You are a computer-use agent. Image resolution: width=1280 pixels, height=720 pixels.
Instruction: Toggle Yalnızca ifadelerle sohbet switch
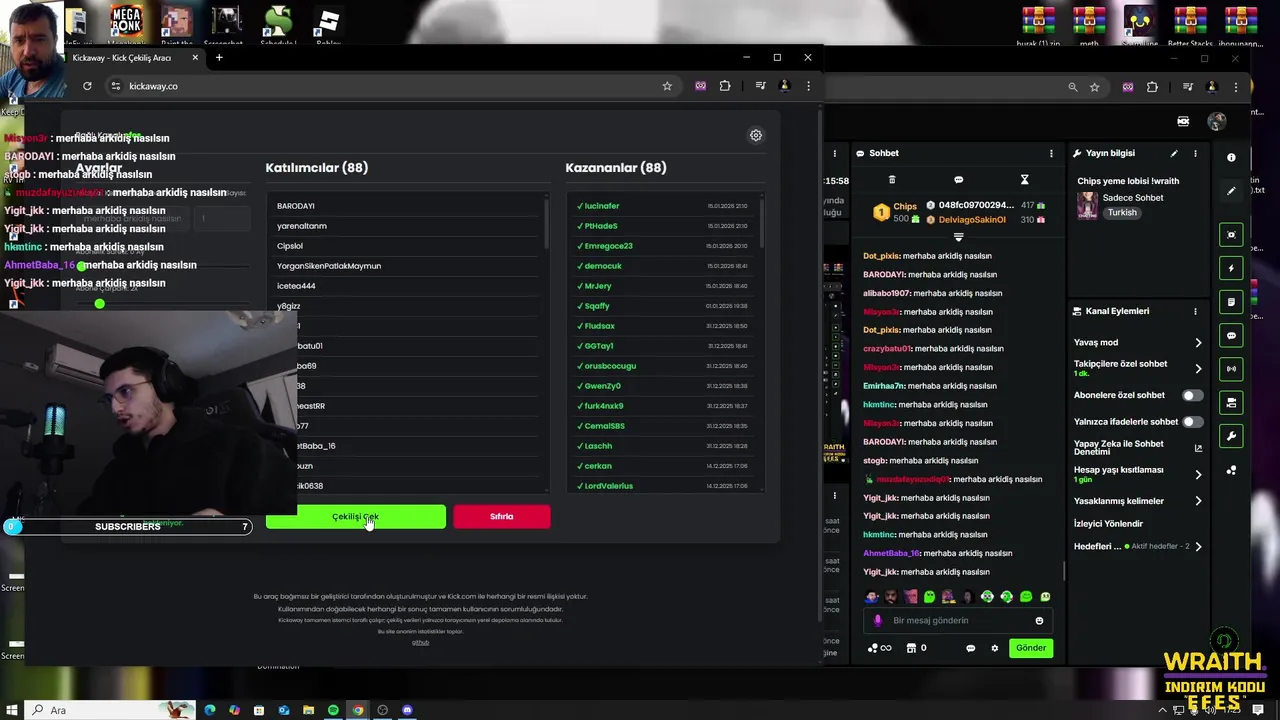[1193, 421]
